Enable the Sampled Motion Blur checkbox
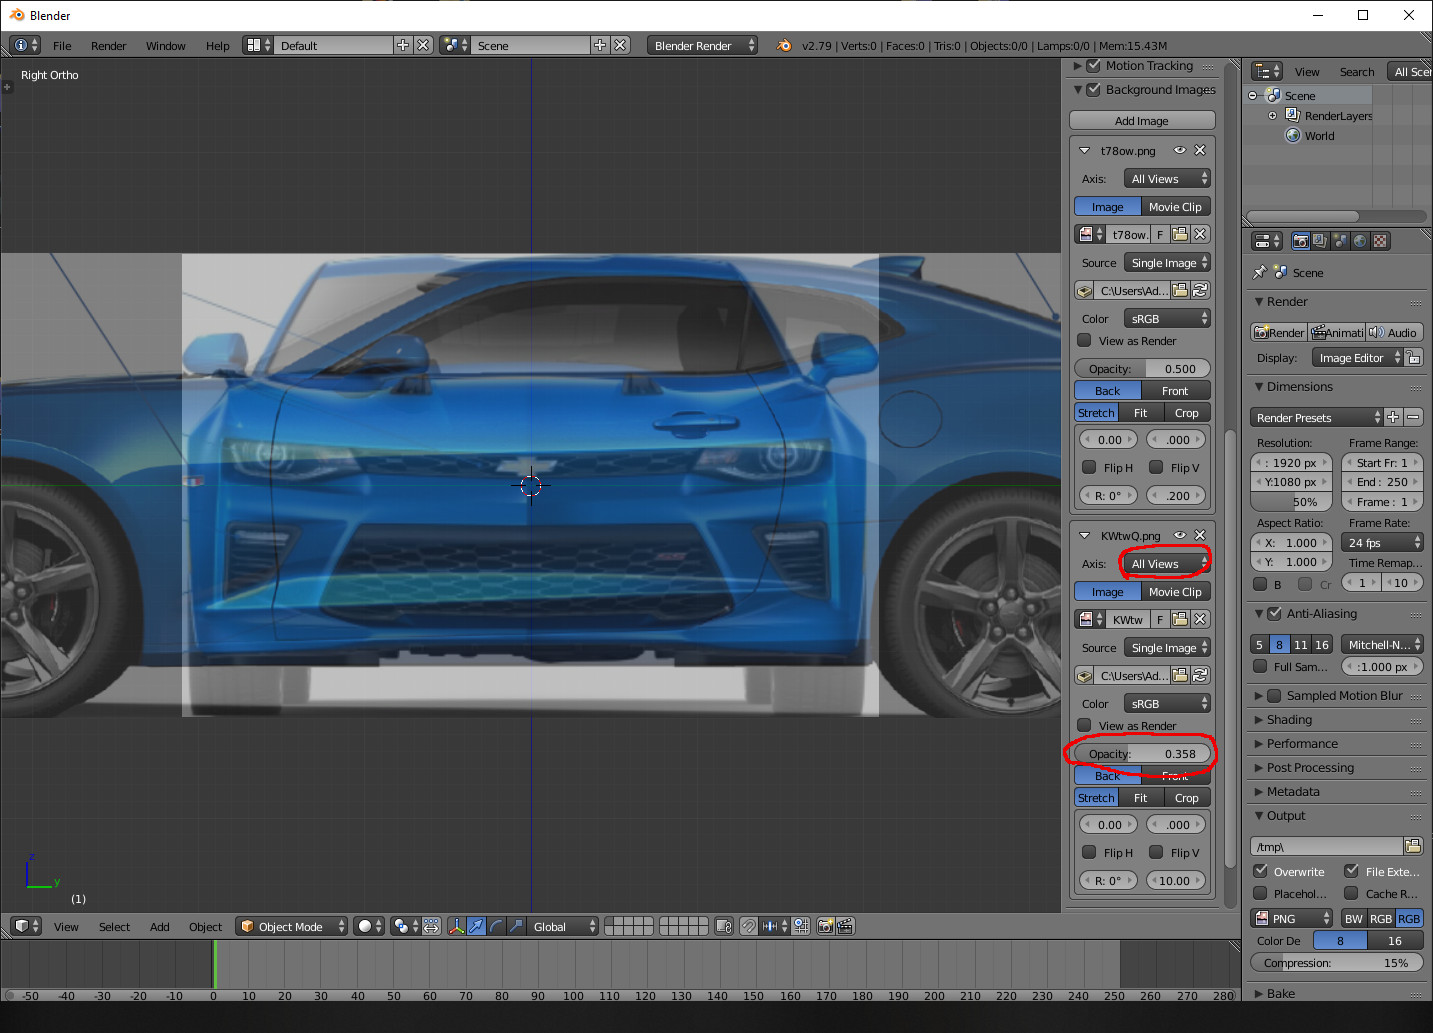The height and width of the screenshot is (1033, 1433). pos(1274,695)
